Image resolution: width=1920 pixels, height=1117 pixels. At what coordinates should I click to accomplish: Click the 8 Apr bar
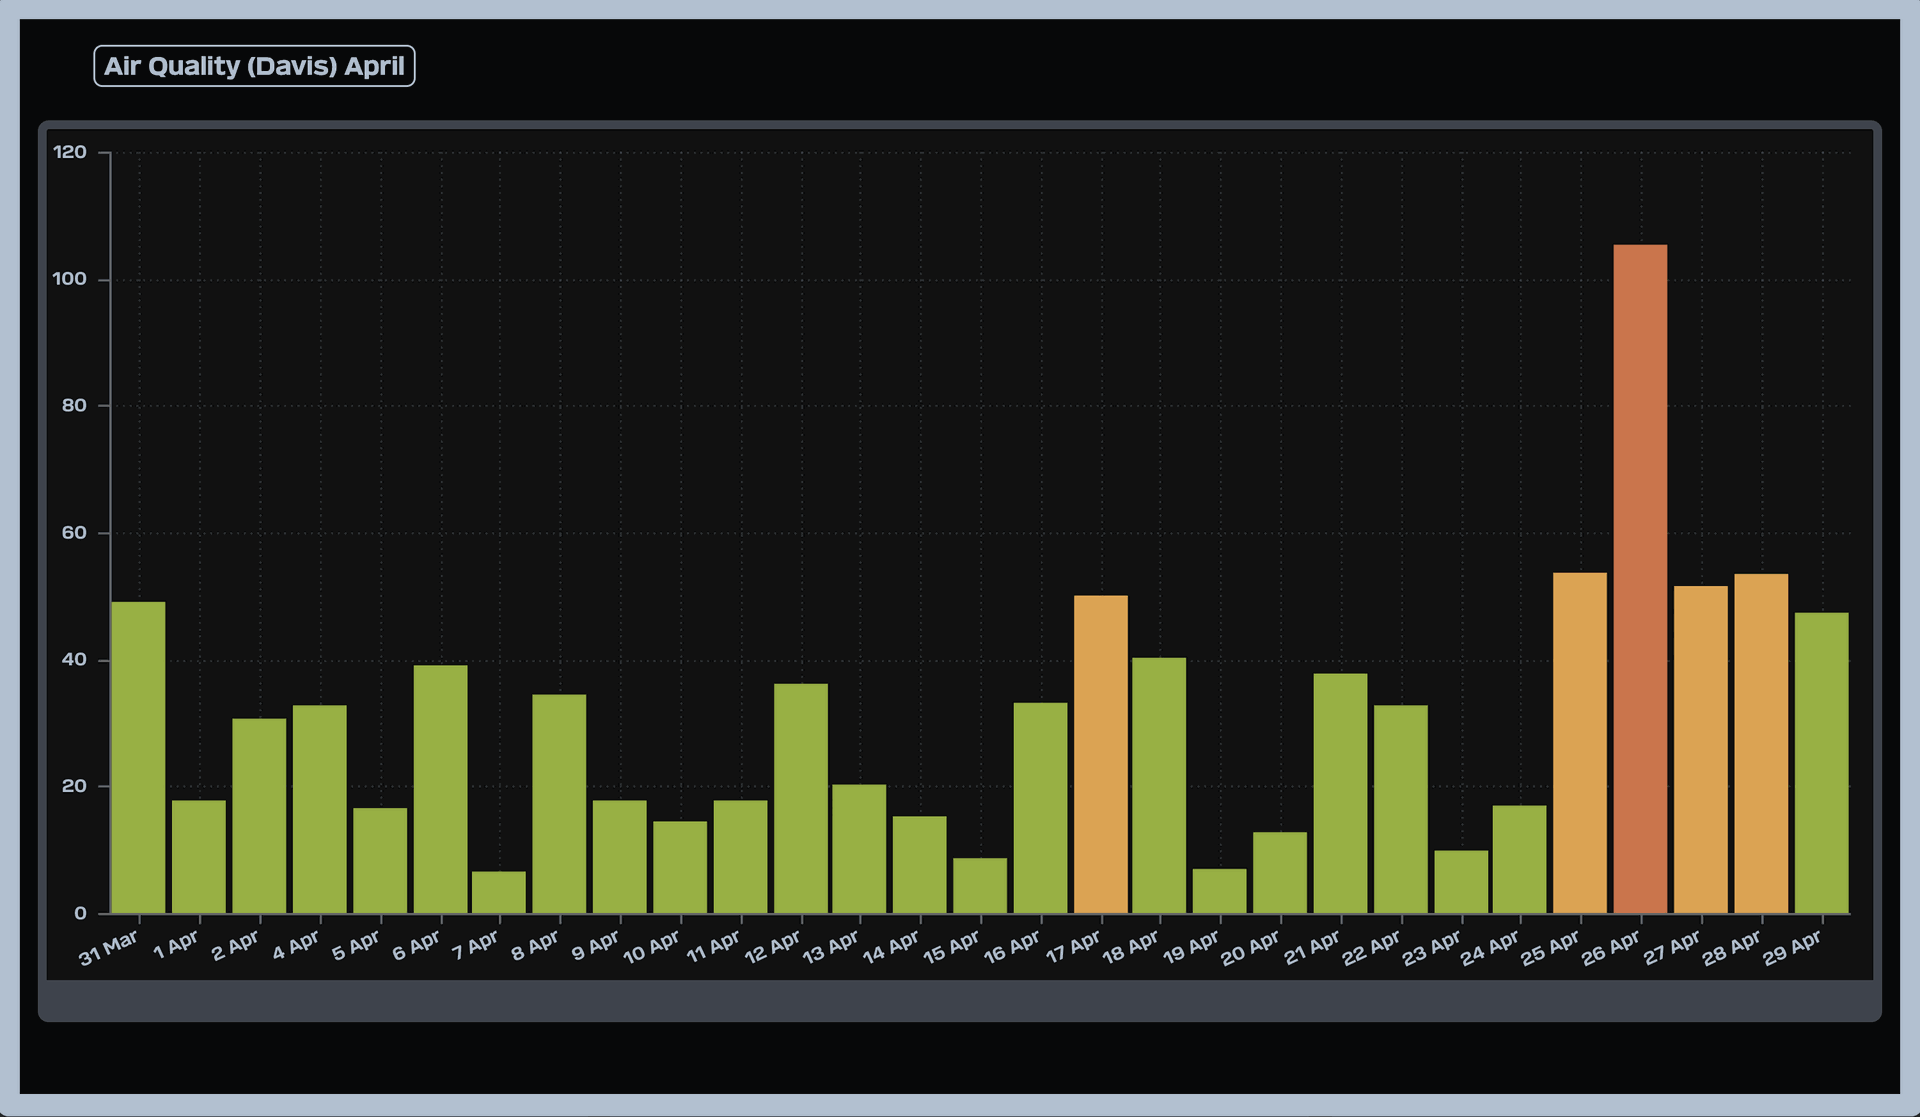tap(559, 804)
